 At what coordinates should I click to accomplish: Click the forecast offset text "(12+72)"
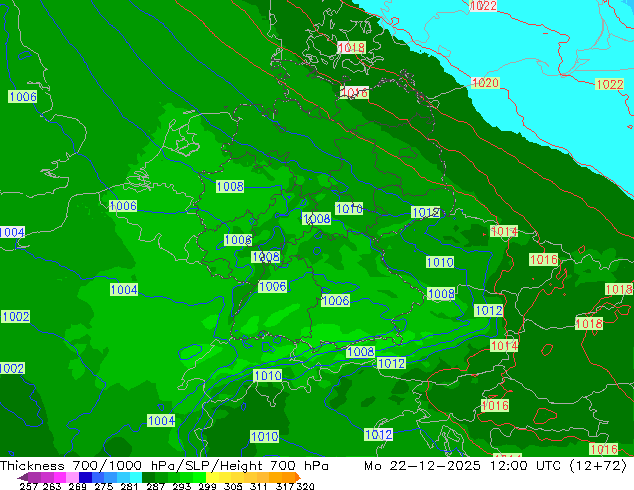coord(598,466)
